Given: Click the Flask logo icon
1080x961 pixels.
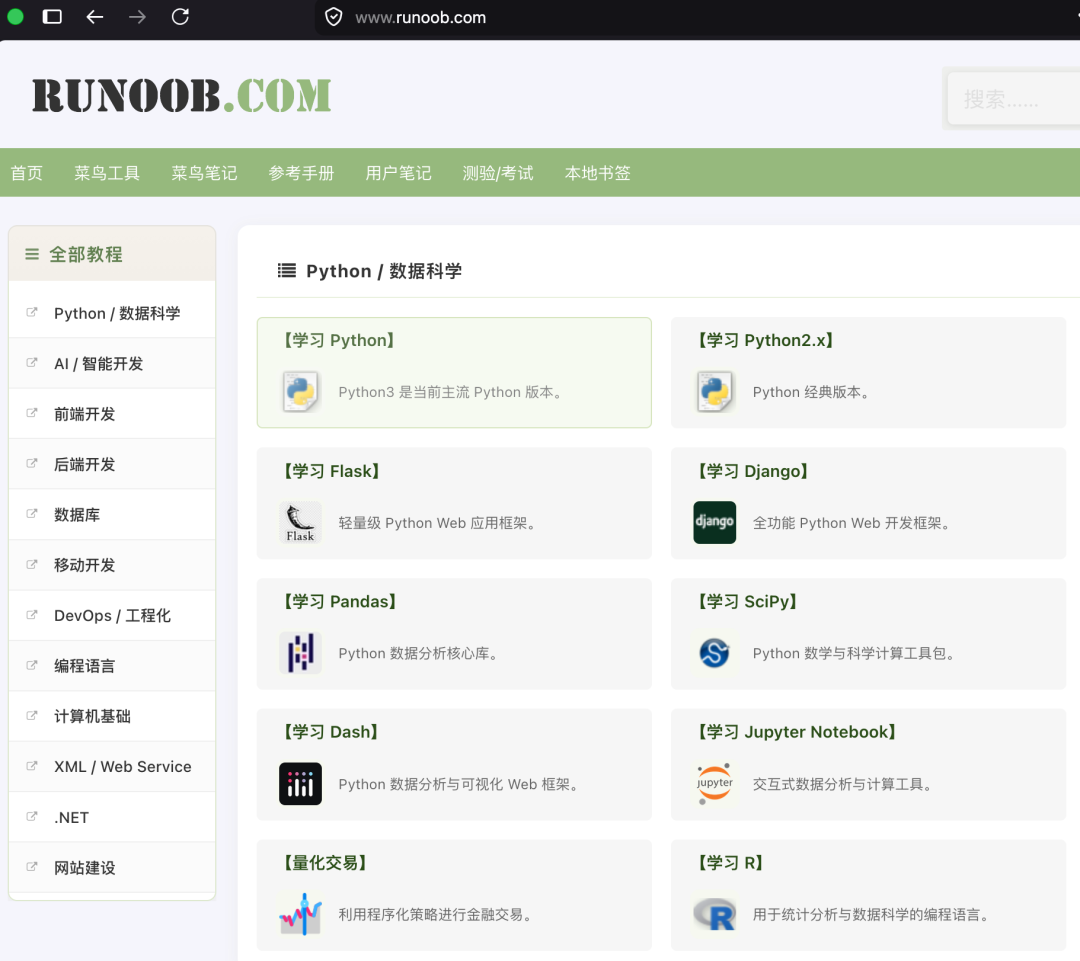Looking at the screenshot, I should [x=300, y=522].
